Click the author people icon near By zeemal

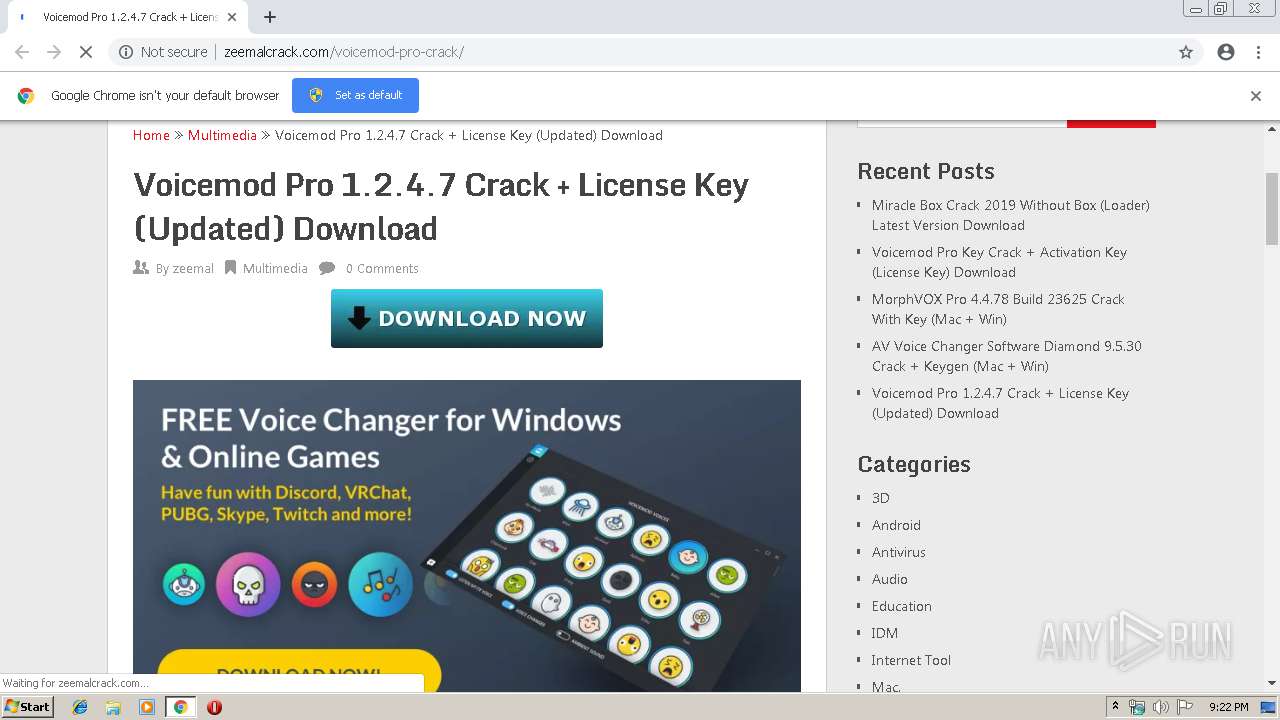click(141, 268)
